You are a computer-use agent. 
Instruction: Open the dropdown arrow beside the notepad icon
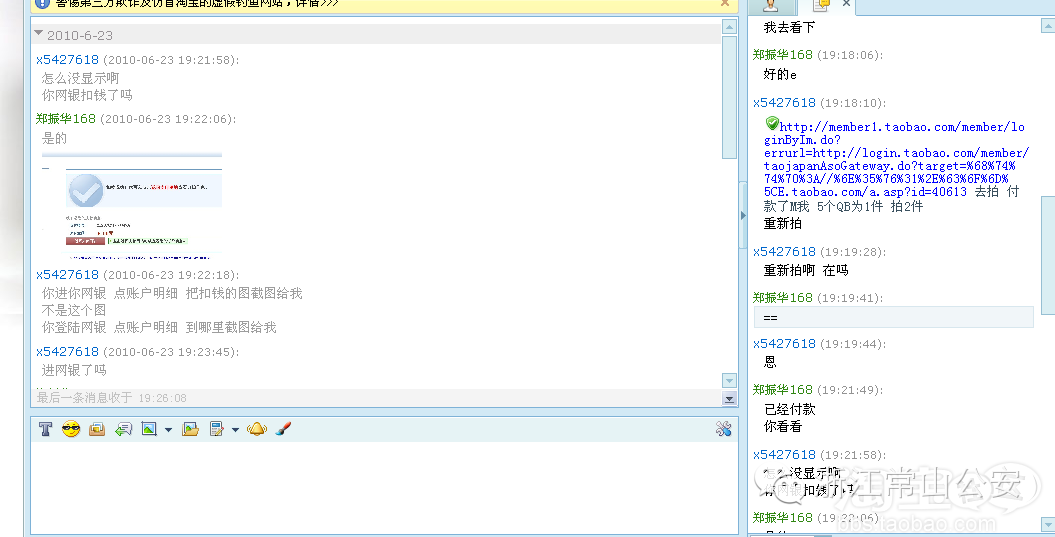(x=235, y=430)
